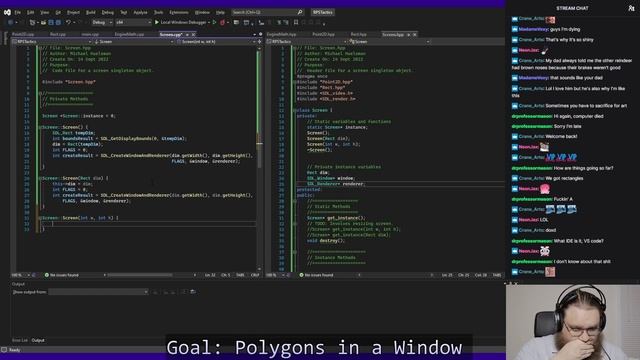
Task: Open the Debug configuration dropdown
Action: [x=102, y=22]
